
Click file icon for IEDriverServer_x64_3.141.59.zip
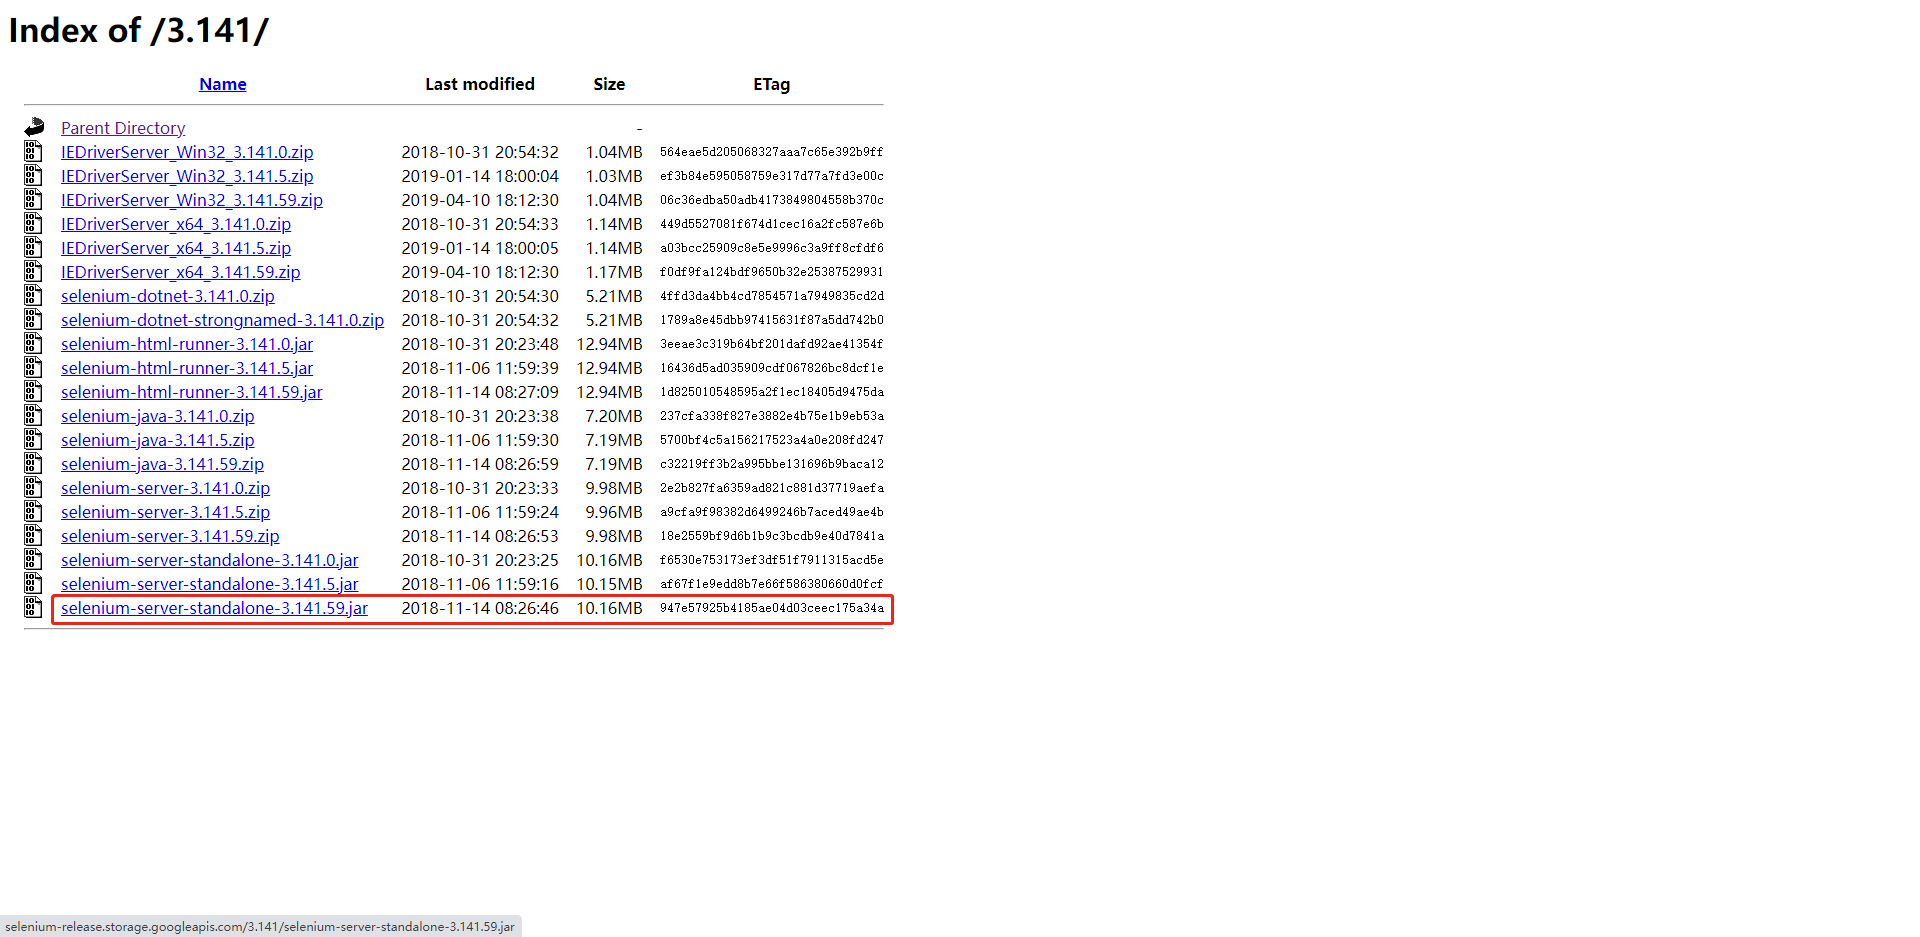(33, 271)
